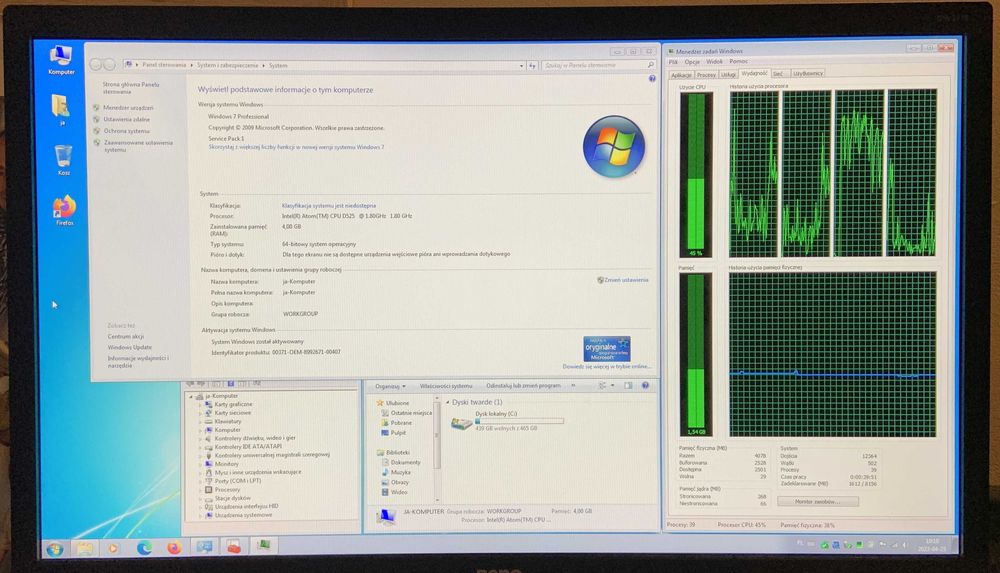Click the taskbar clock
Viewport: 1000px width, 573px height.
pyautogui.click(x=932, y=545)
